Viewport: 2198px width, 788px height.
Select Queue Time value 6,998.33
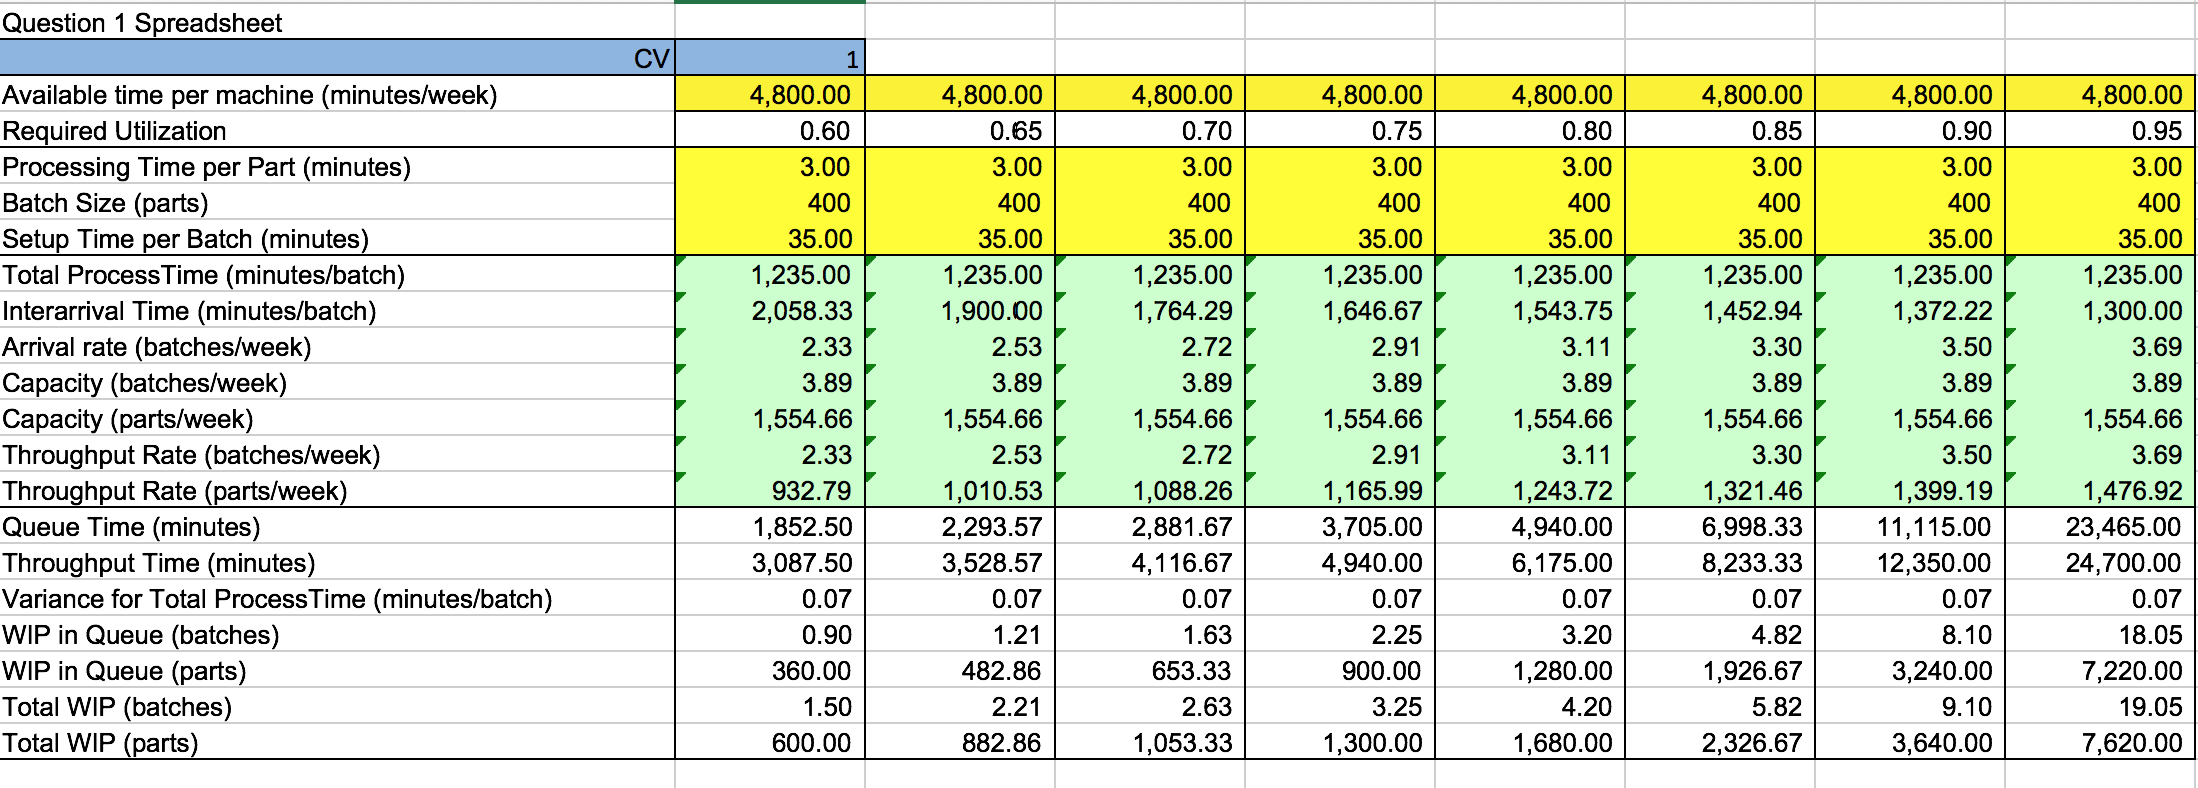1752,527
